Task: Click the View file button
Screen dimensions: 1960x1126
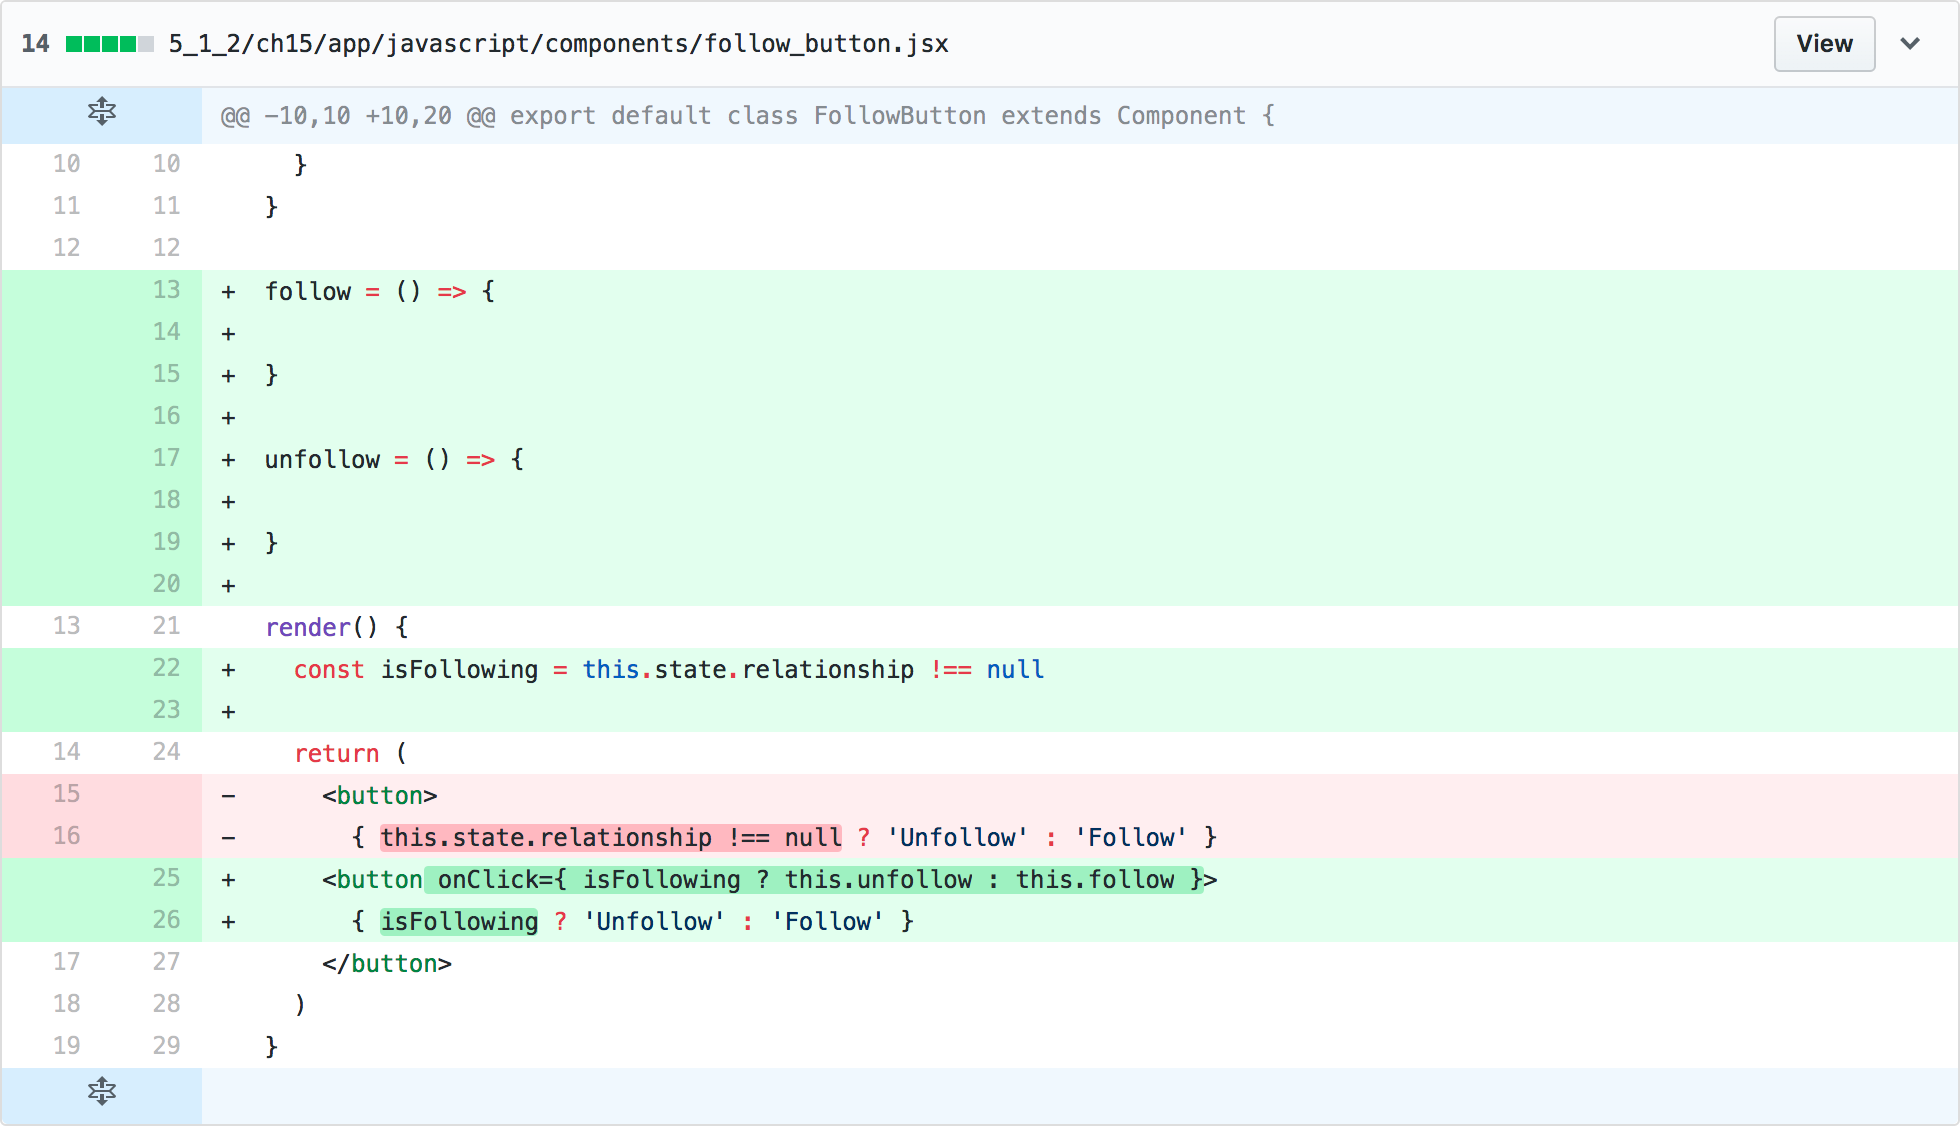Action: coord(1823,44)
